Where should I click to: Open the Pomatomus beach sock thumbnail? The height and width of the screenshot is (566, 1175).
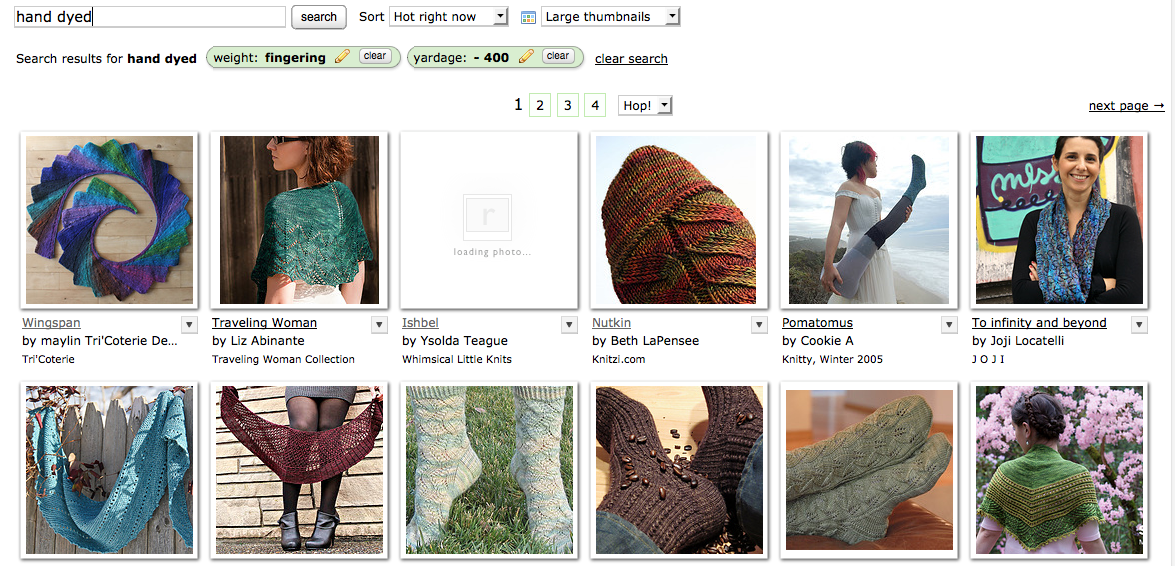tap(869, 220)
